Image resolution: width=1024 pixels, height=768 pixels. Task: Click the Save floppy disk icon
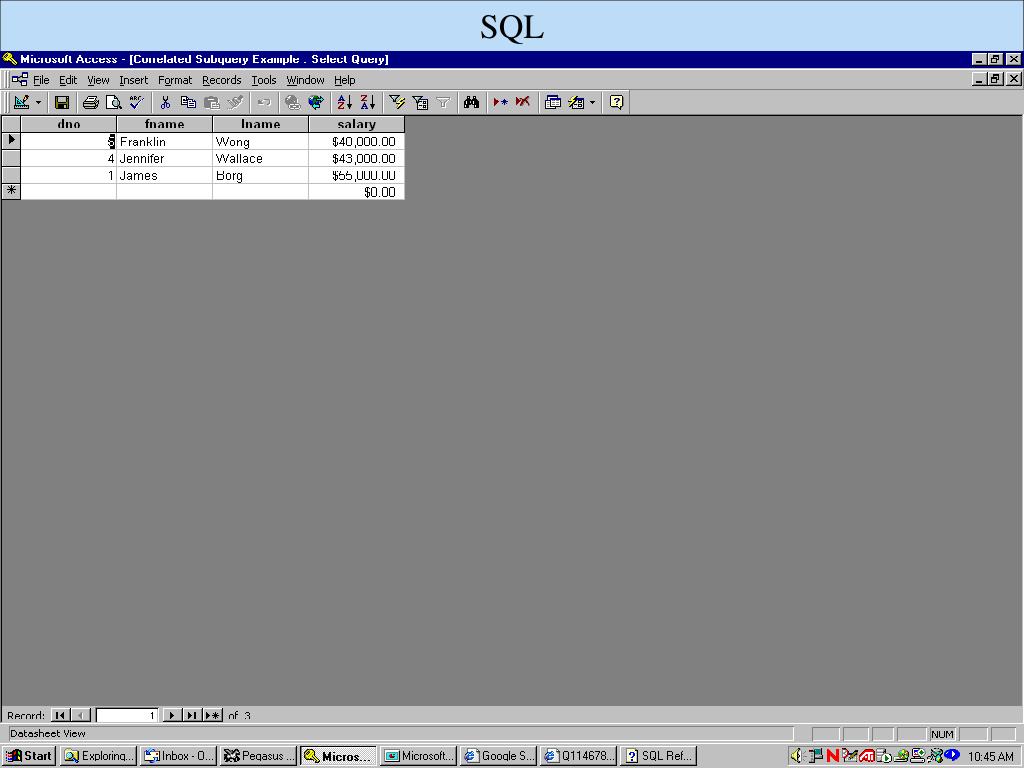[62, 103]
